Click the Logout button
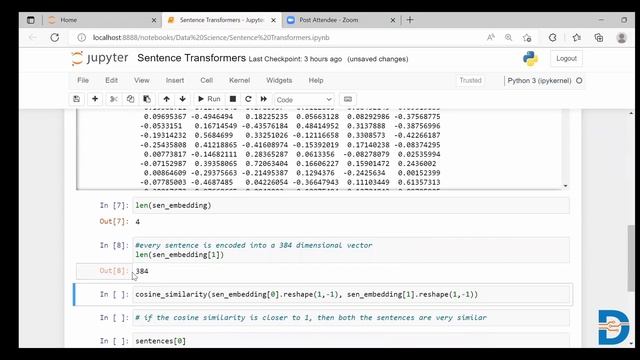Image resolution: width=640 pixels, height=360 pixels. pyautogui.click(x=566, y=58)
